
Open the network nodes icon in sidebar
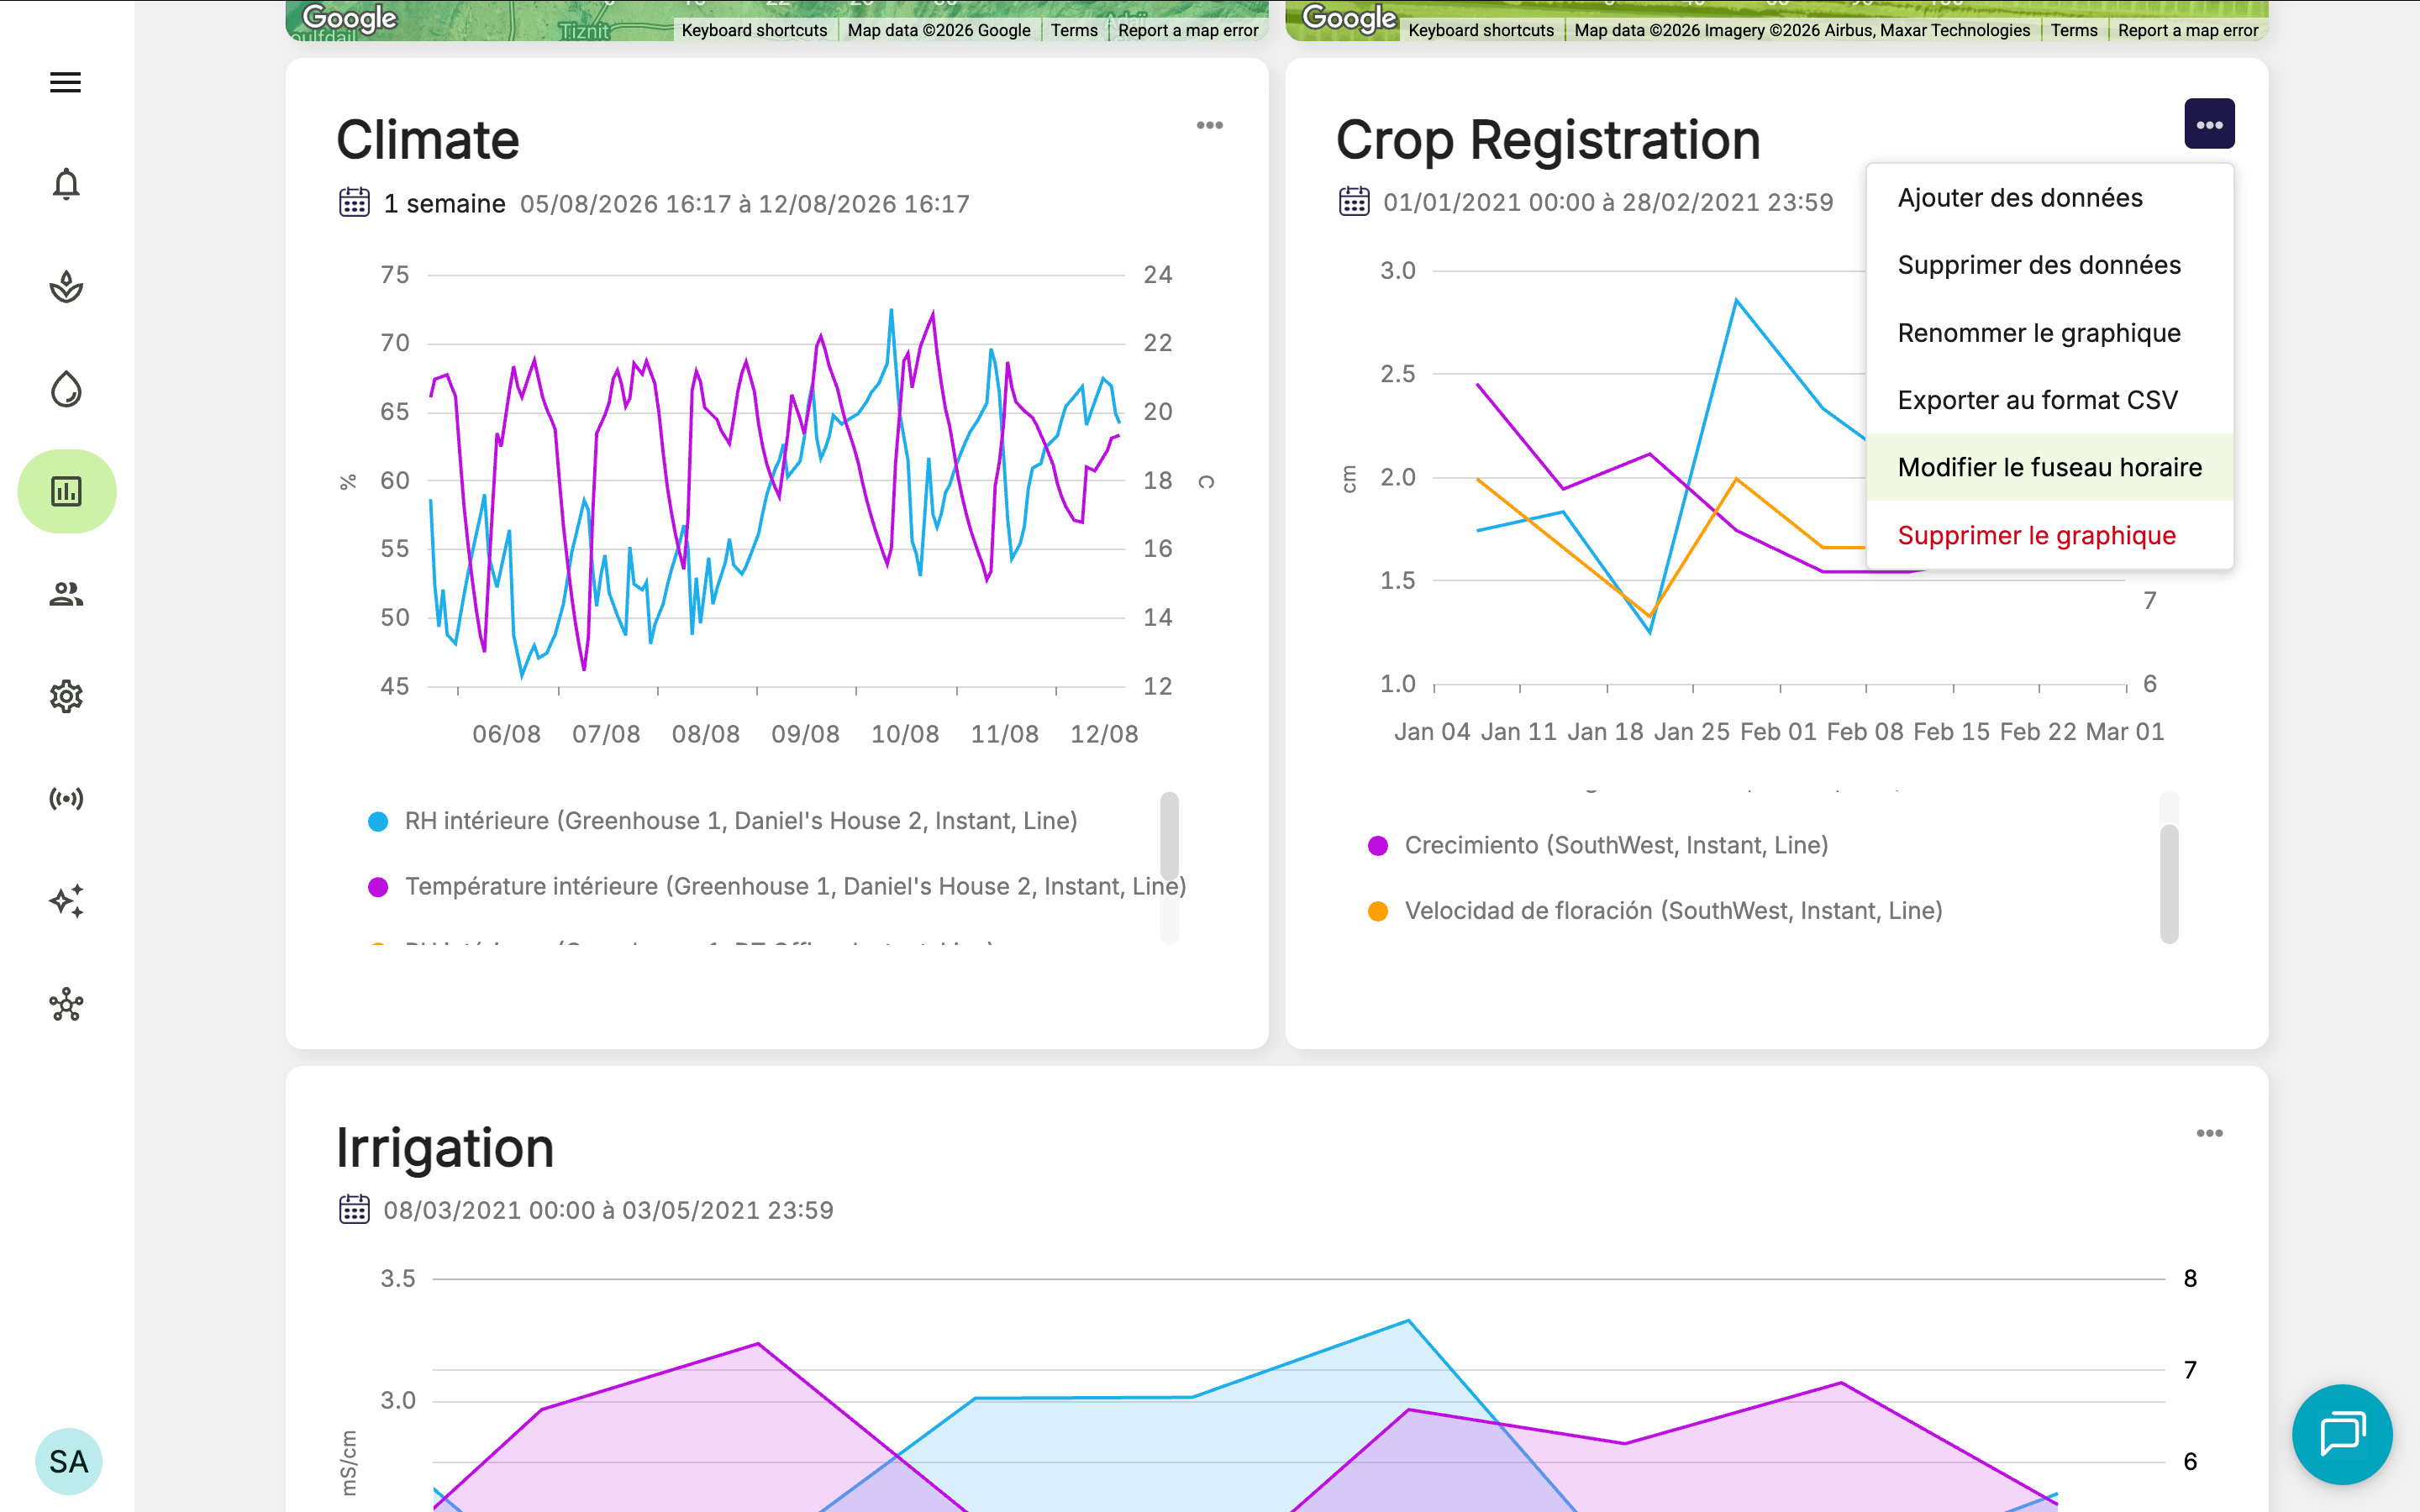coord(66,1004)
